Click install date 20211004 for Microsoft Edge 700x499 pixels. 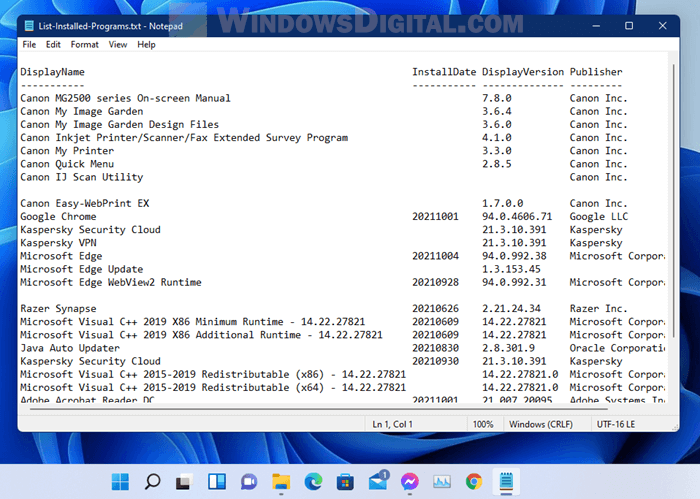pyautogui.click(x=435, y=256)
